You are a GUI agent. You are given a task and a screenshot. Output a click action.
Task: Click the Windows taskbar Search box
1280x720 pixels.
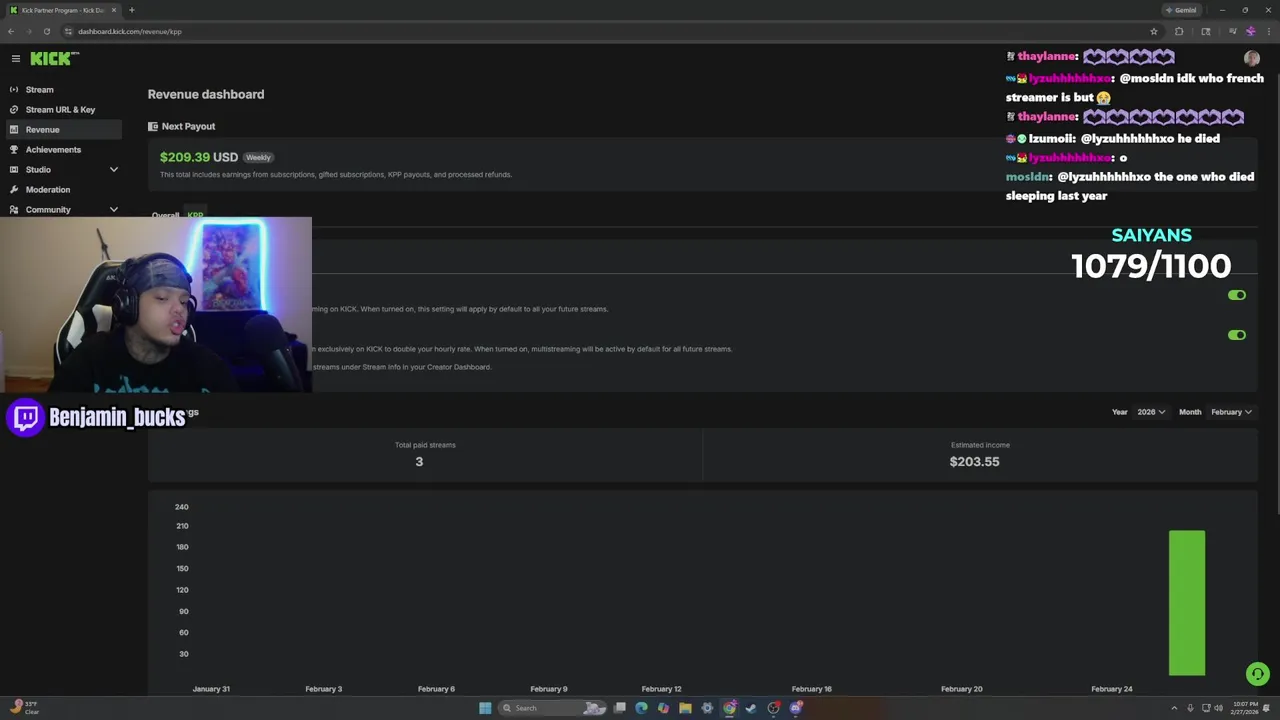pyautogui.click(x=553, y=708)
